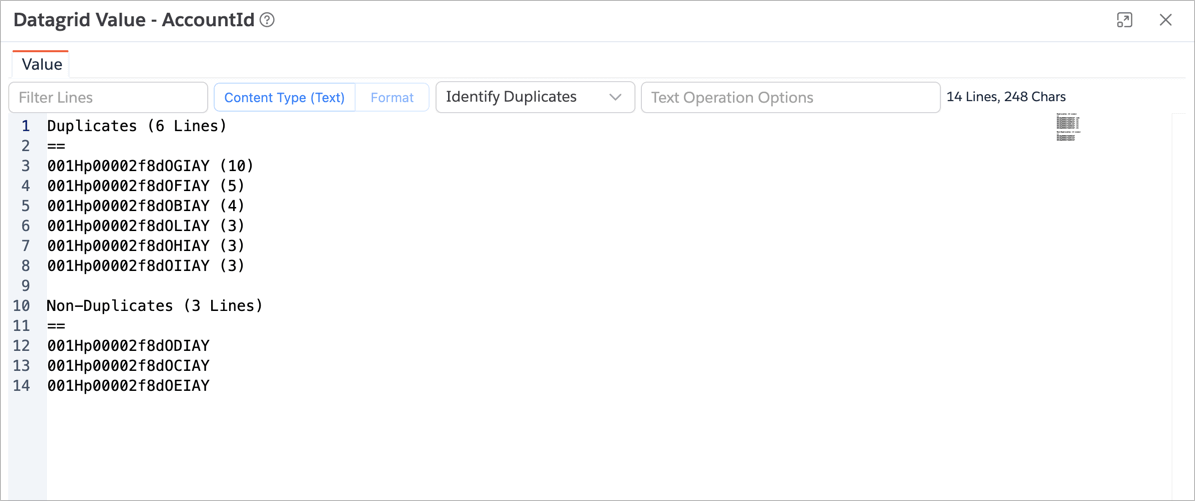Click line number 1 in the gutter
The image size is (1195, 501).
(x=26, y=126)
